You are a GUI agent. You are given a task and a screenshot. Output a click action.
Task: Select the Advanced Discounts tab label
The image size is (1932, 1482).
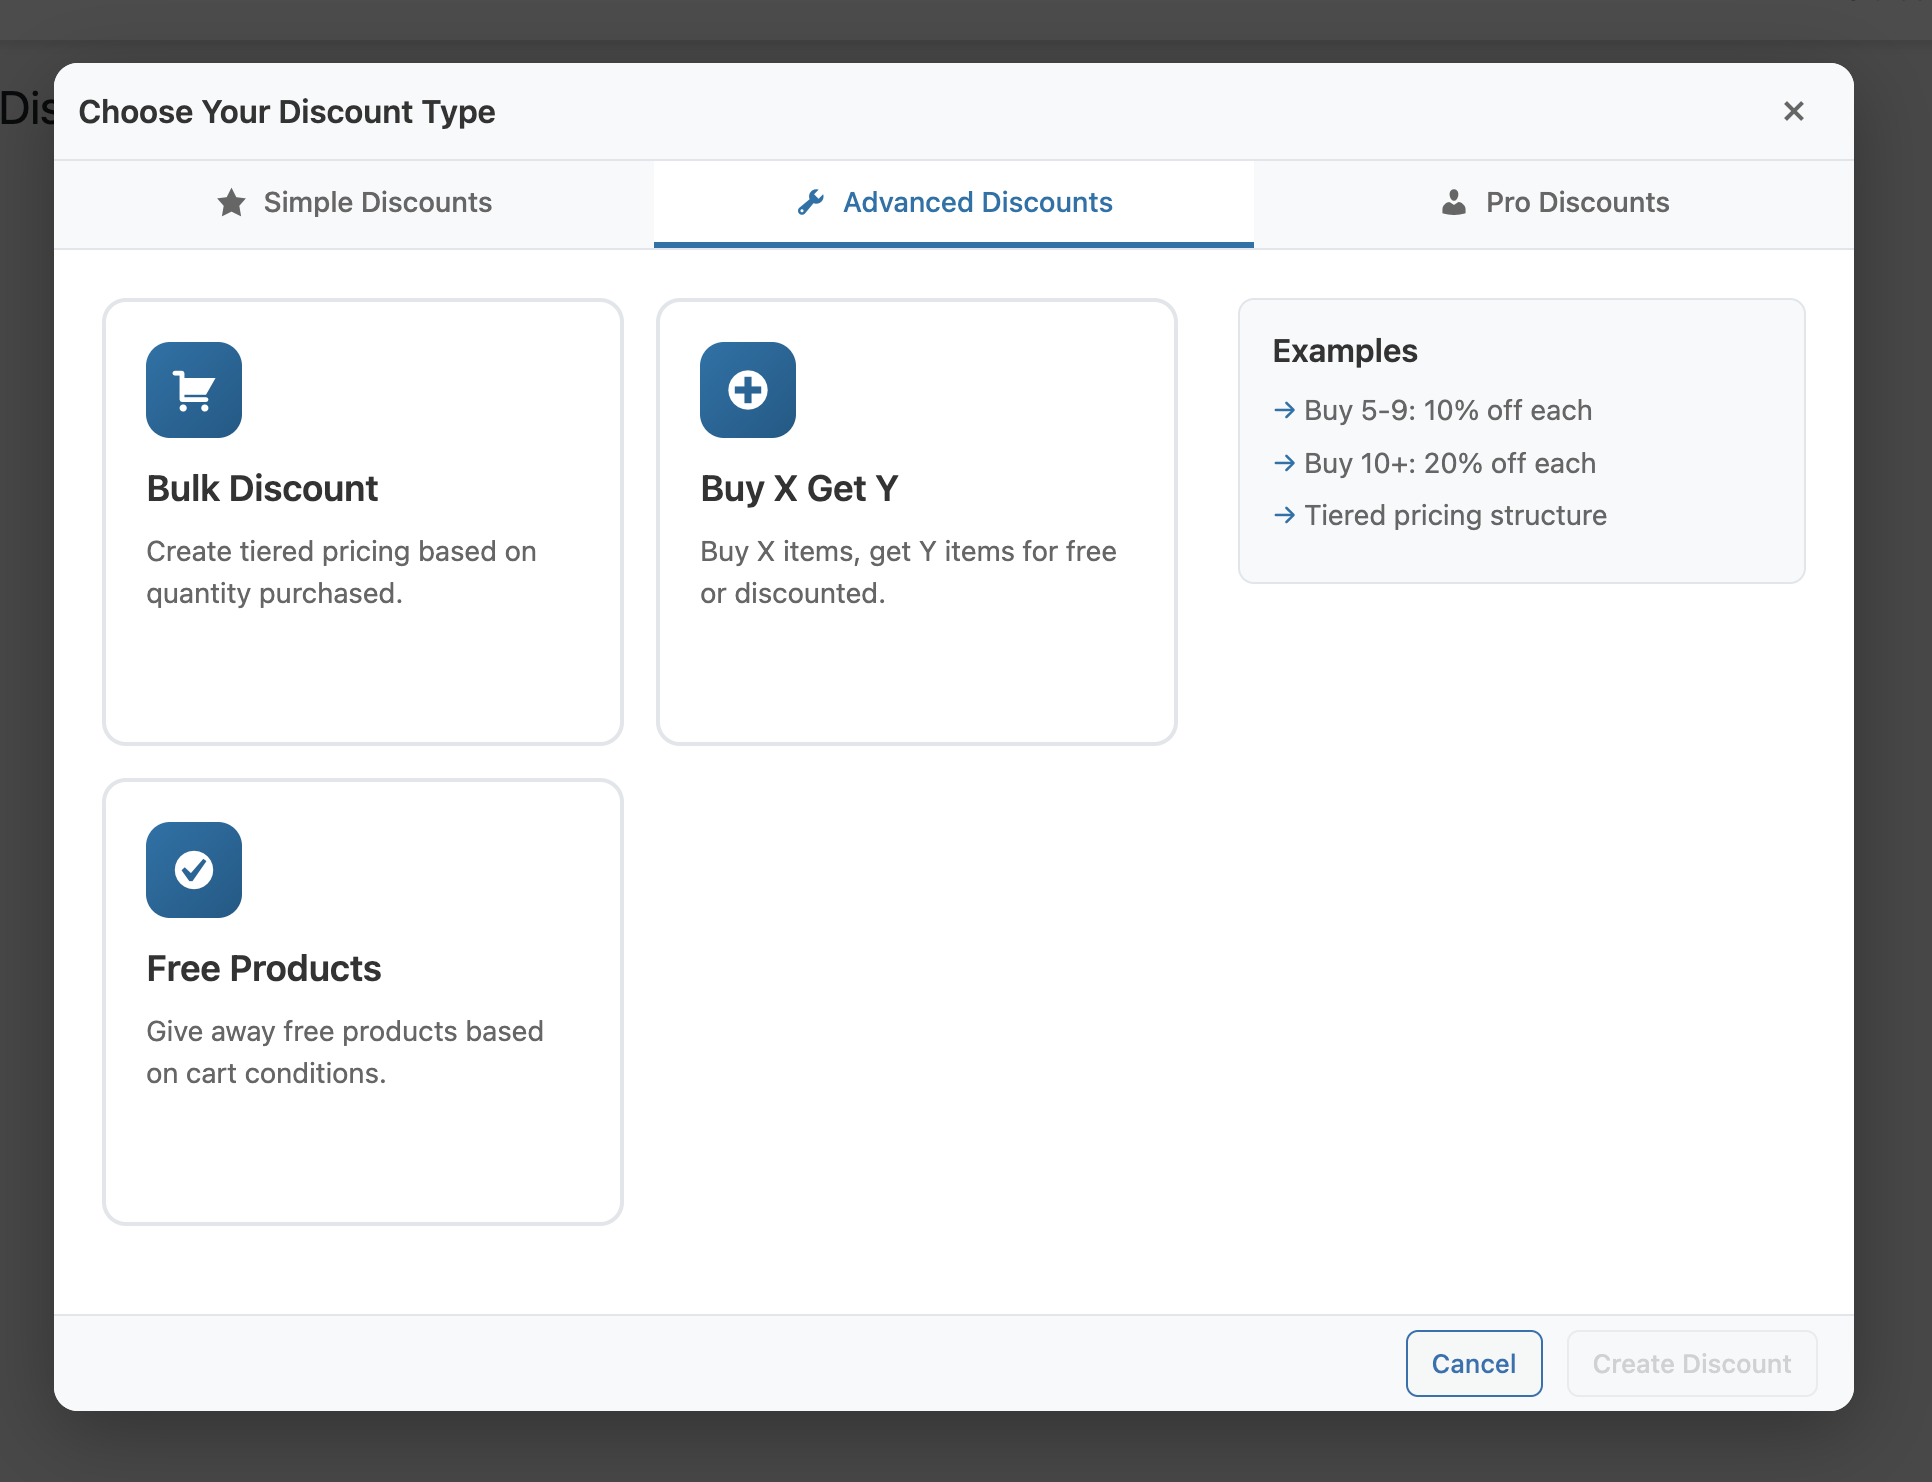pos(977,203)
